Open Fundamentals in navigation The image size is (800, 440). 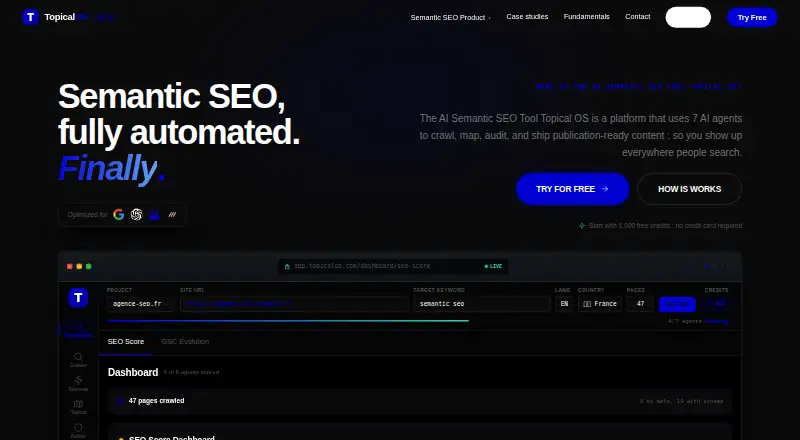coord(586,17)
